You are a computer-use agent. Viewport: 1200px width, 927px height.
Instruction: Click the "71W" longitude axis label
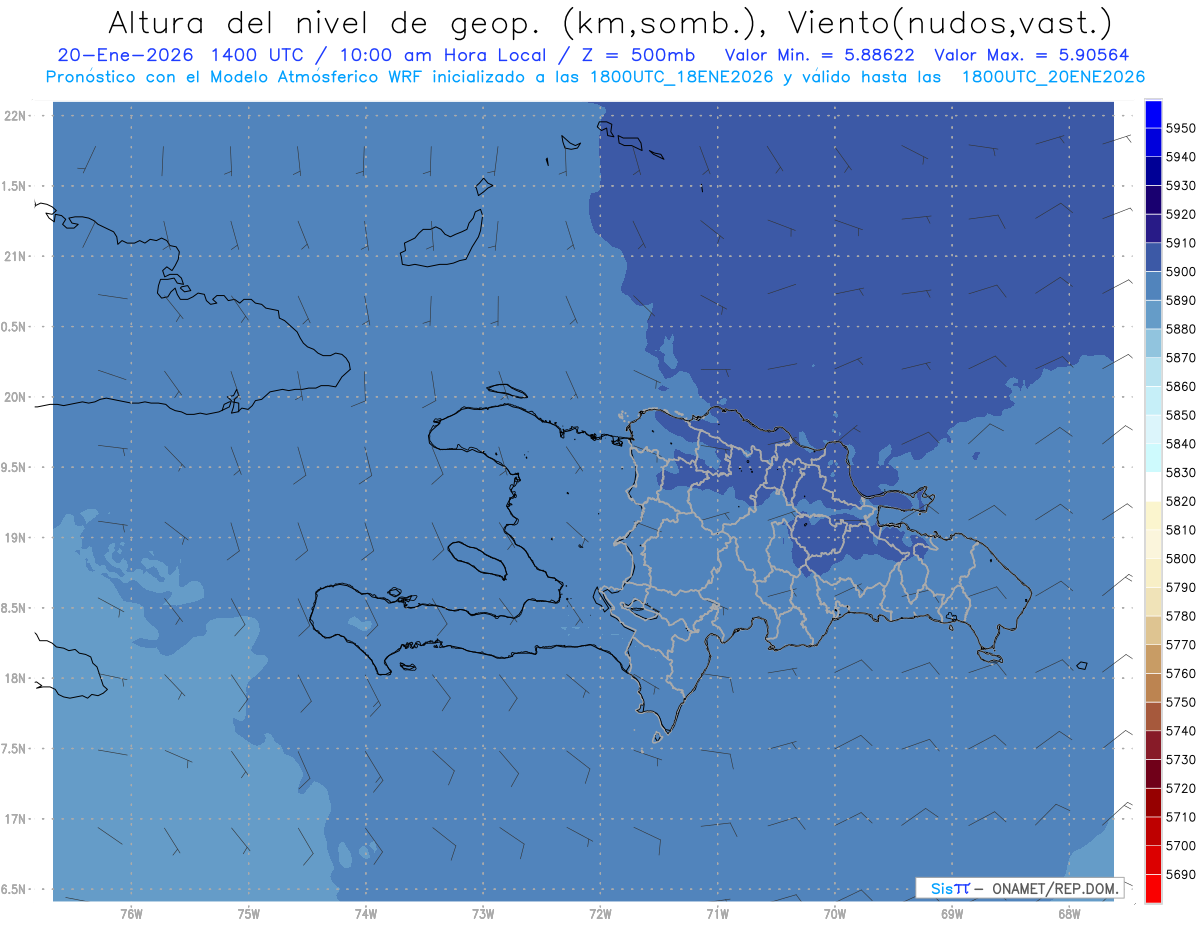coord(717,913)
